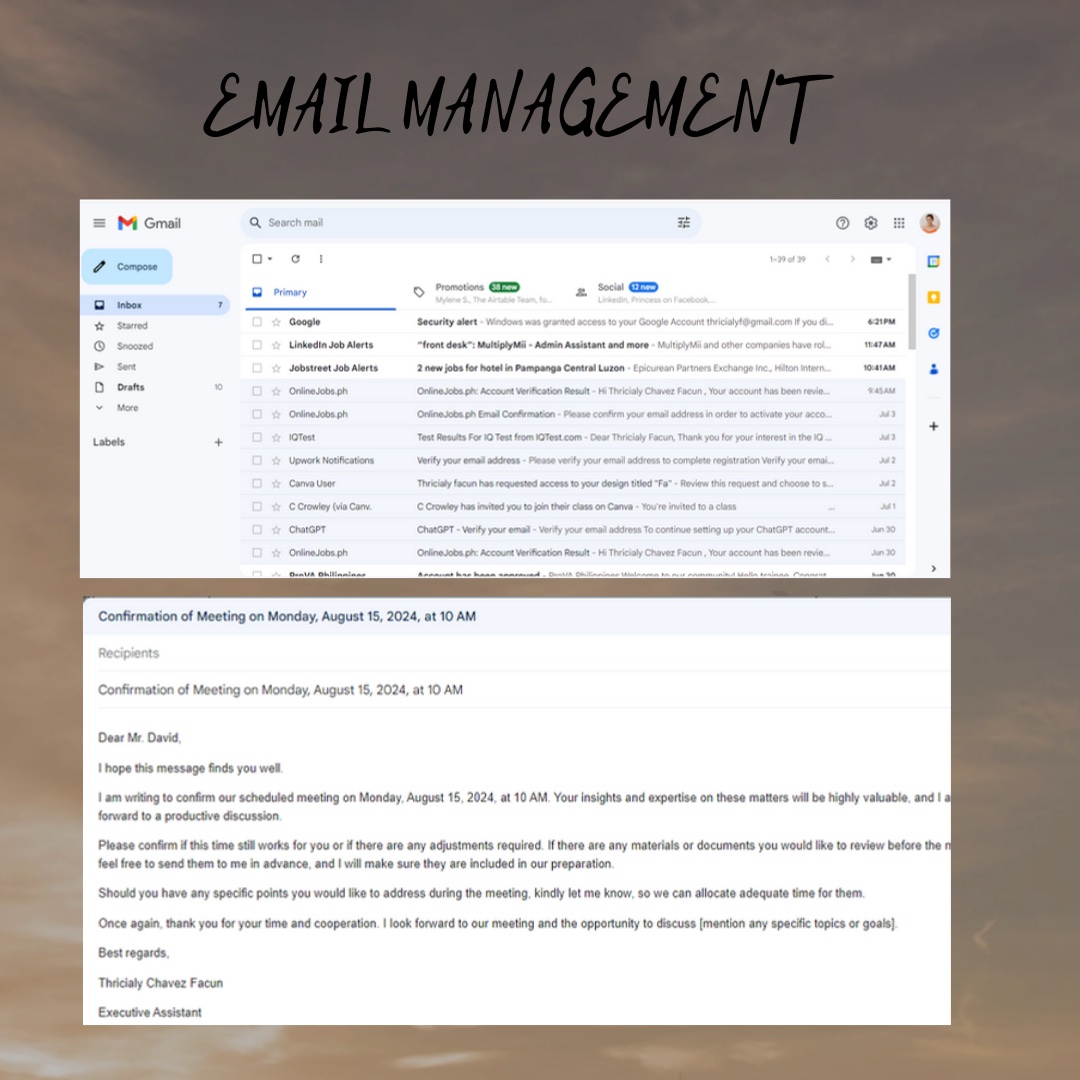
Task: Open the Inbox folder
Action: tap(155, 304)
